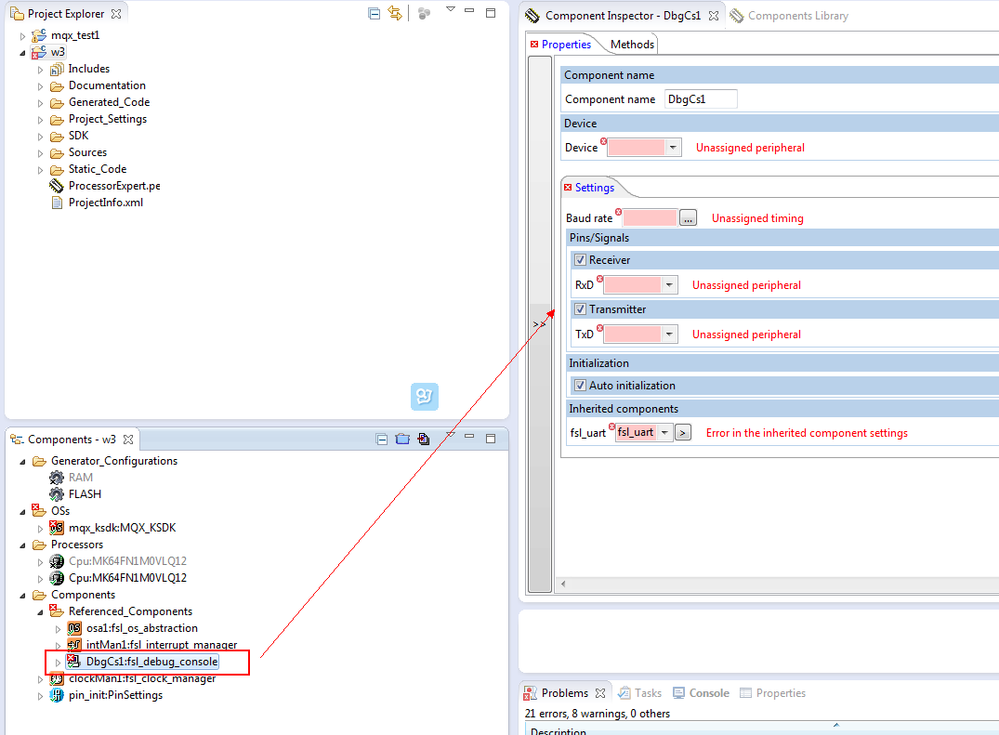Select intMan1:fsl_interrupt_manager component
The width and height of the screenshot is (999, 735).
[x=162, y=645]
